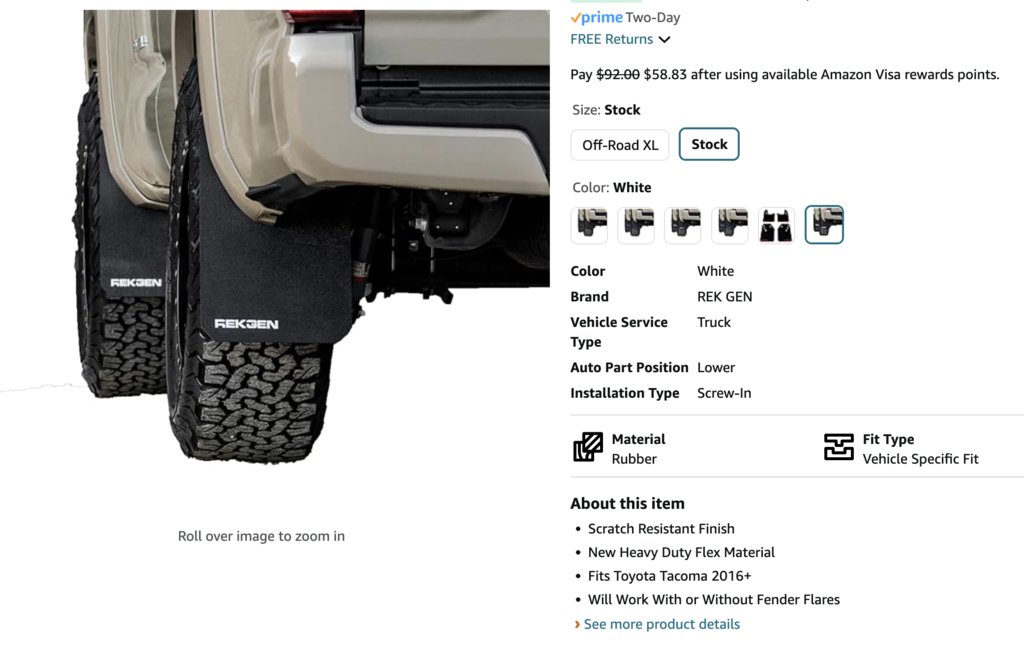Select the highlighted White color option
This screenshot has height=649, width=1024.
[824, 225]
